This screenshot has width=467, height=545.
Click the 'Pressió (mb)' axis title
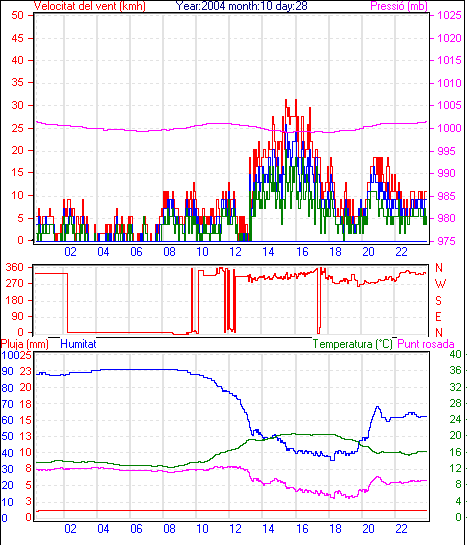399,6
